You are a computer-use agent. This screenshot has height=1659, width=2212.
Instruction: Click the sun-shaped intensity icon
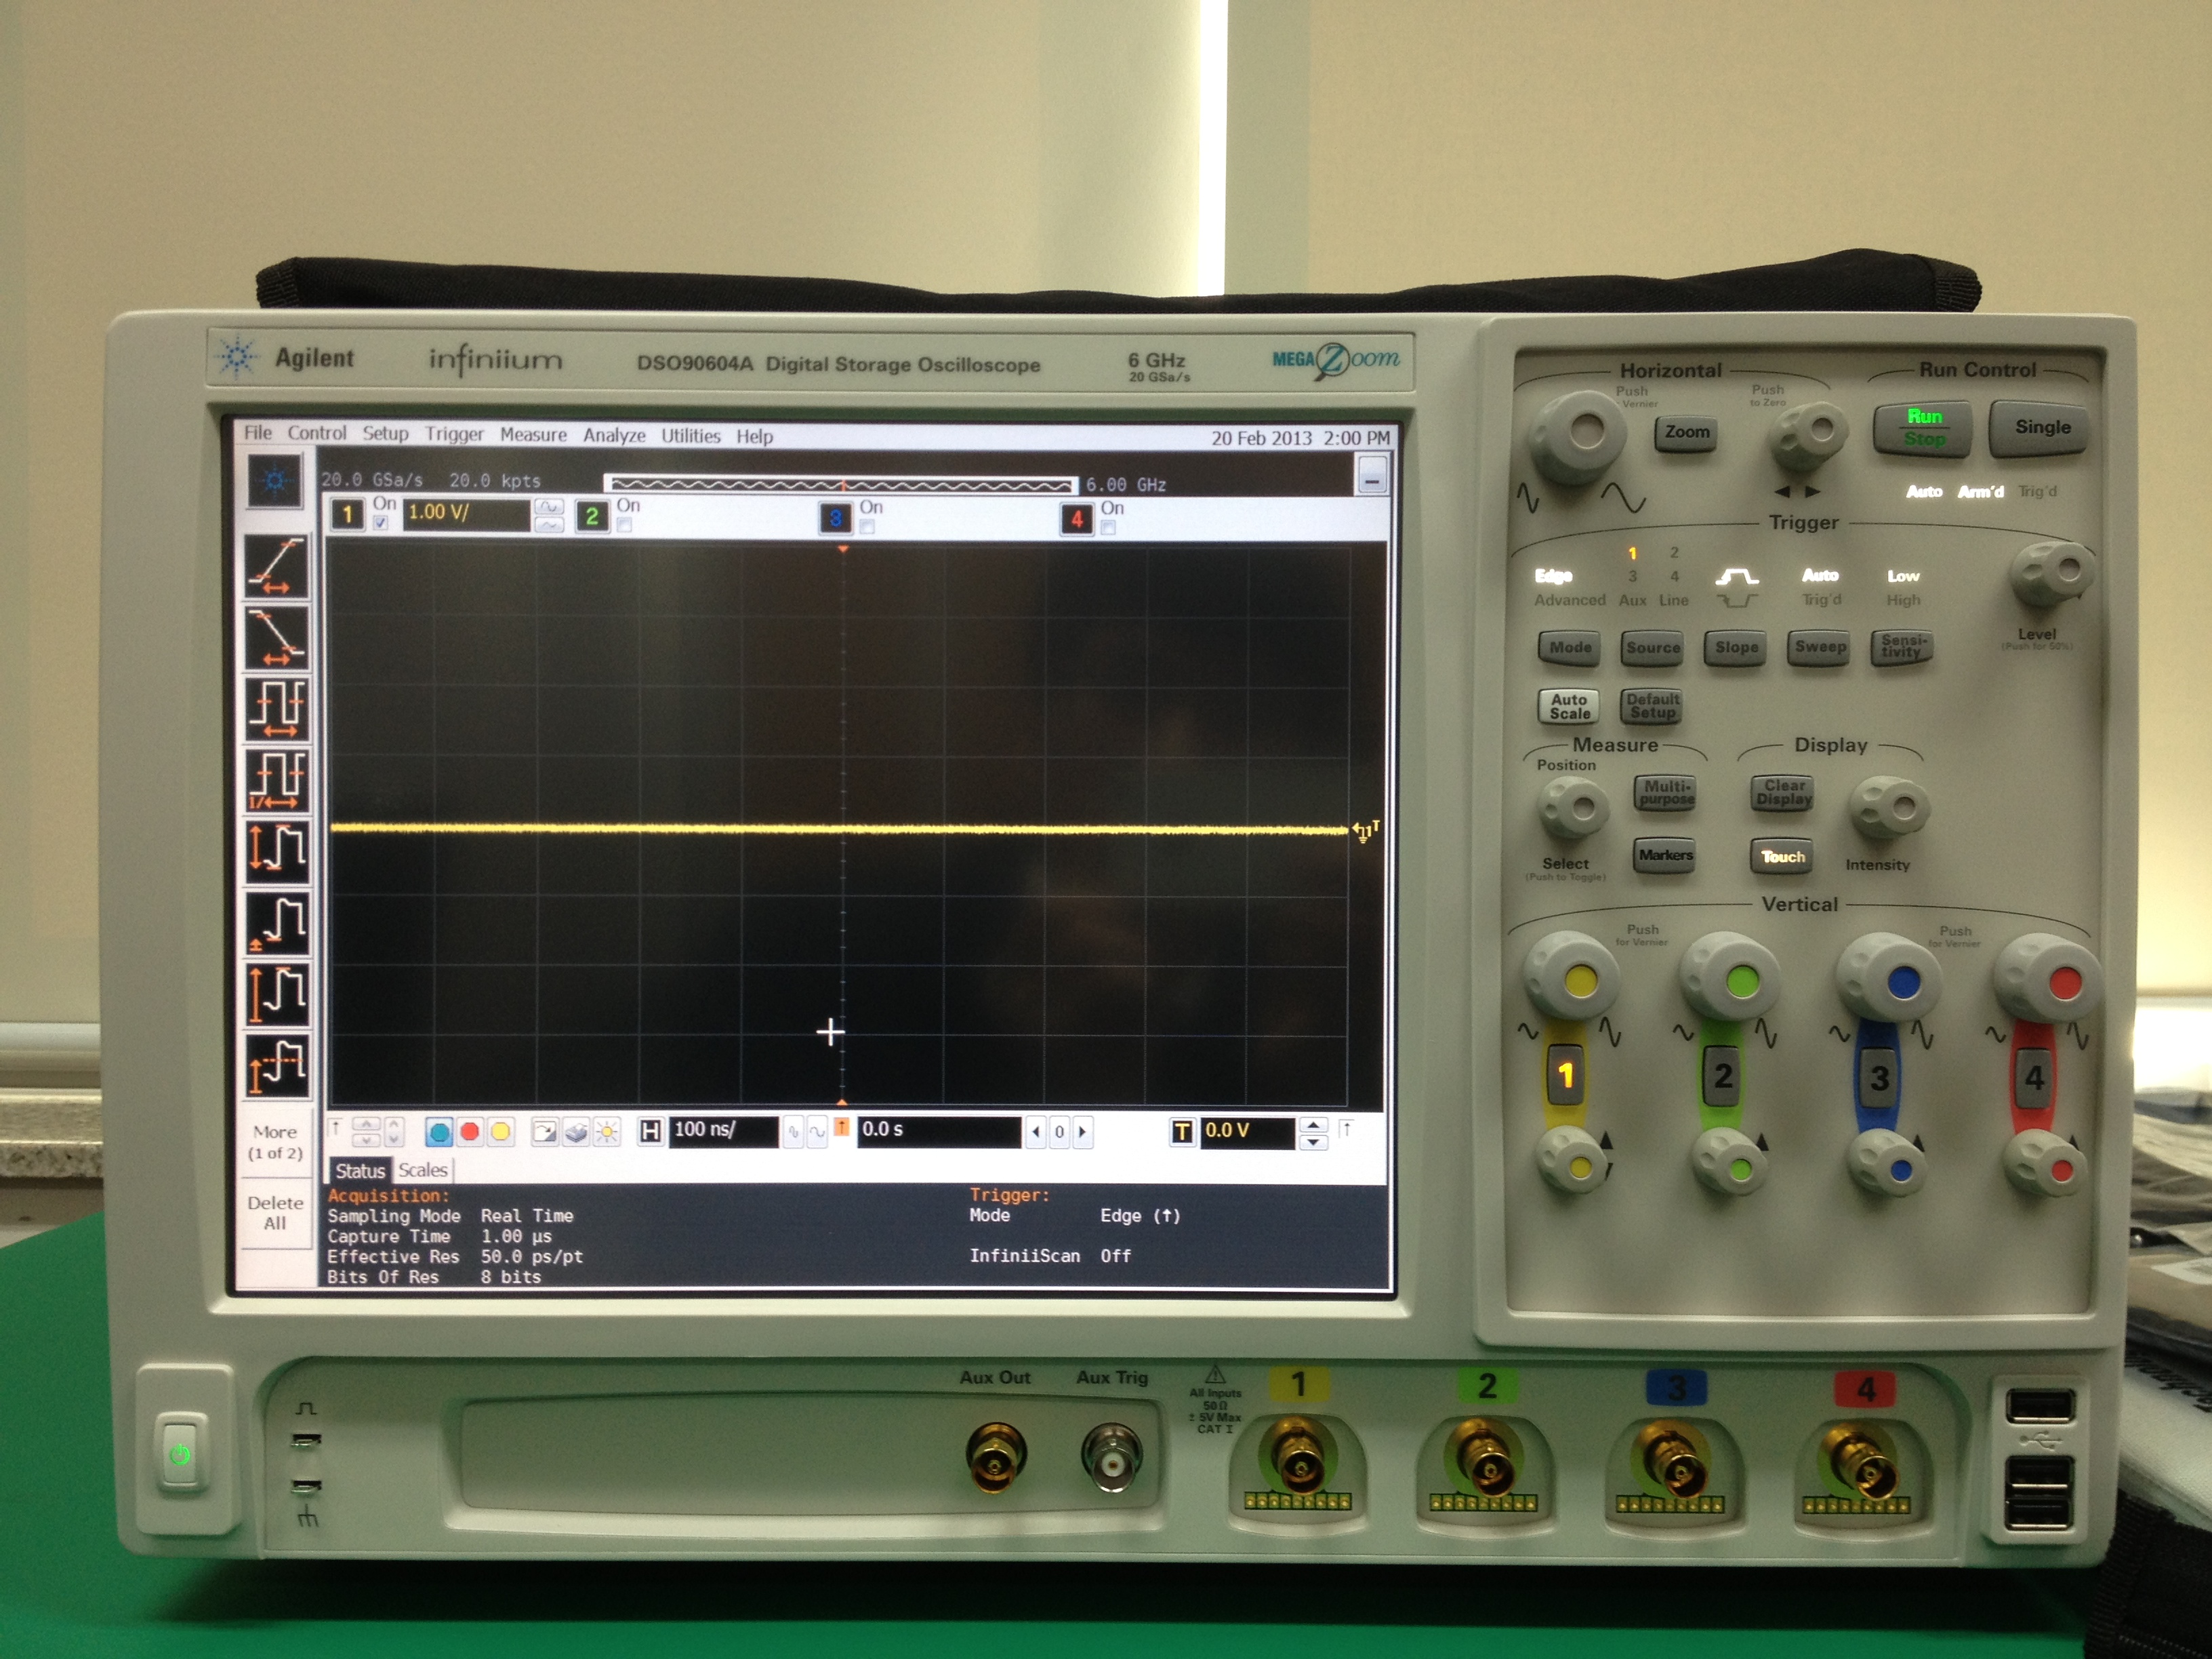tap(606, 1132)
